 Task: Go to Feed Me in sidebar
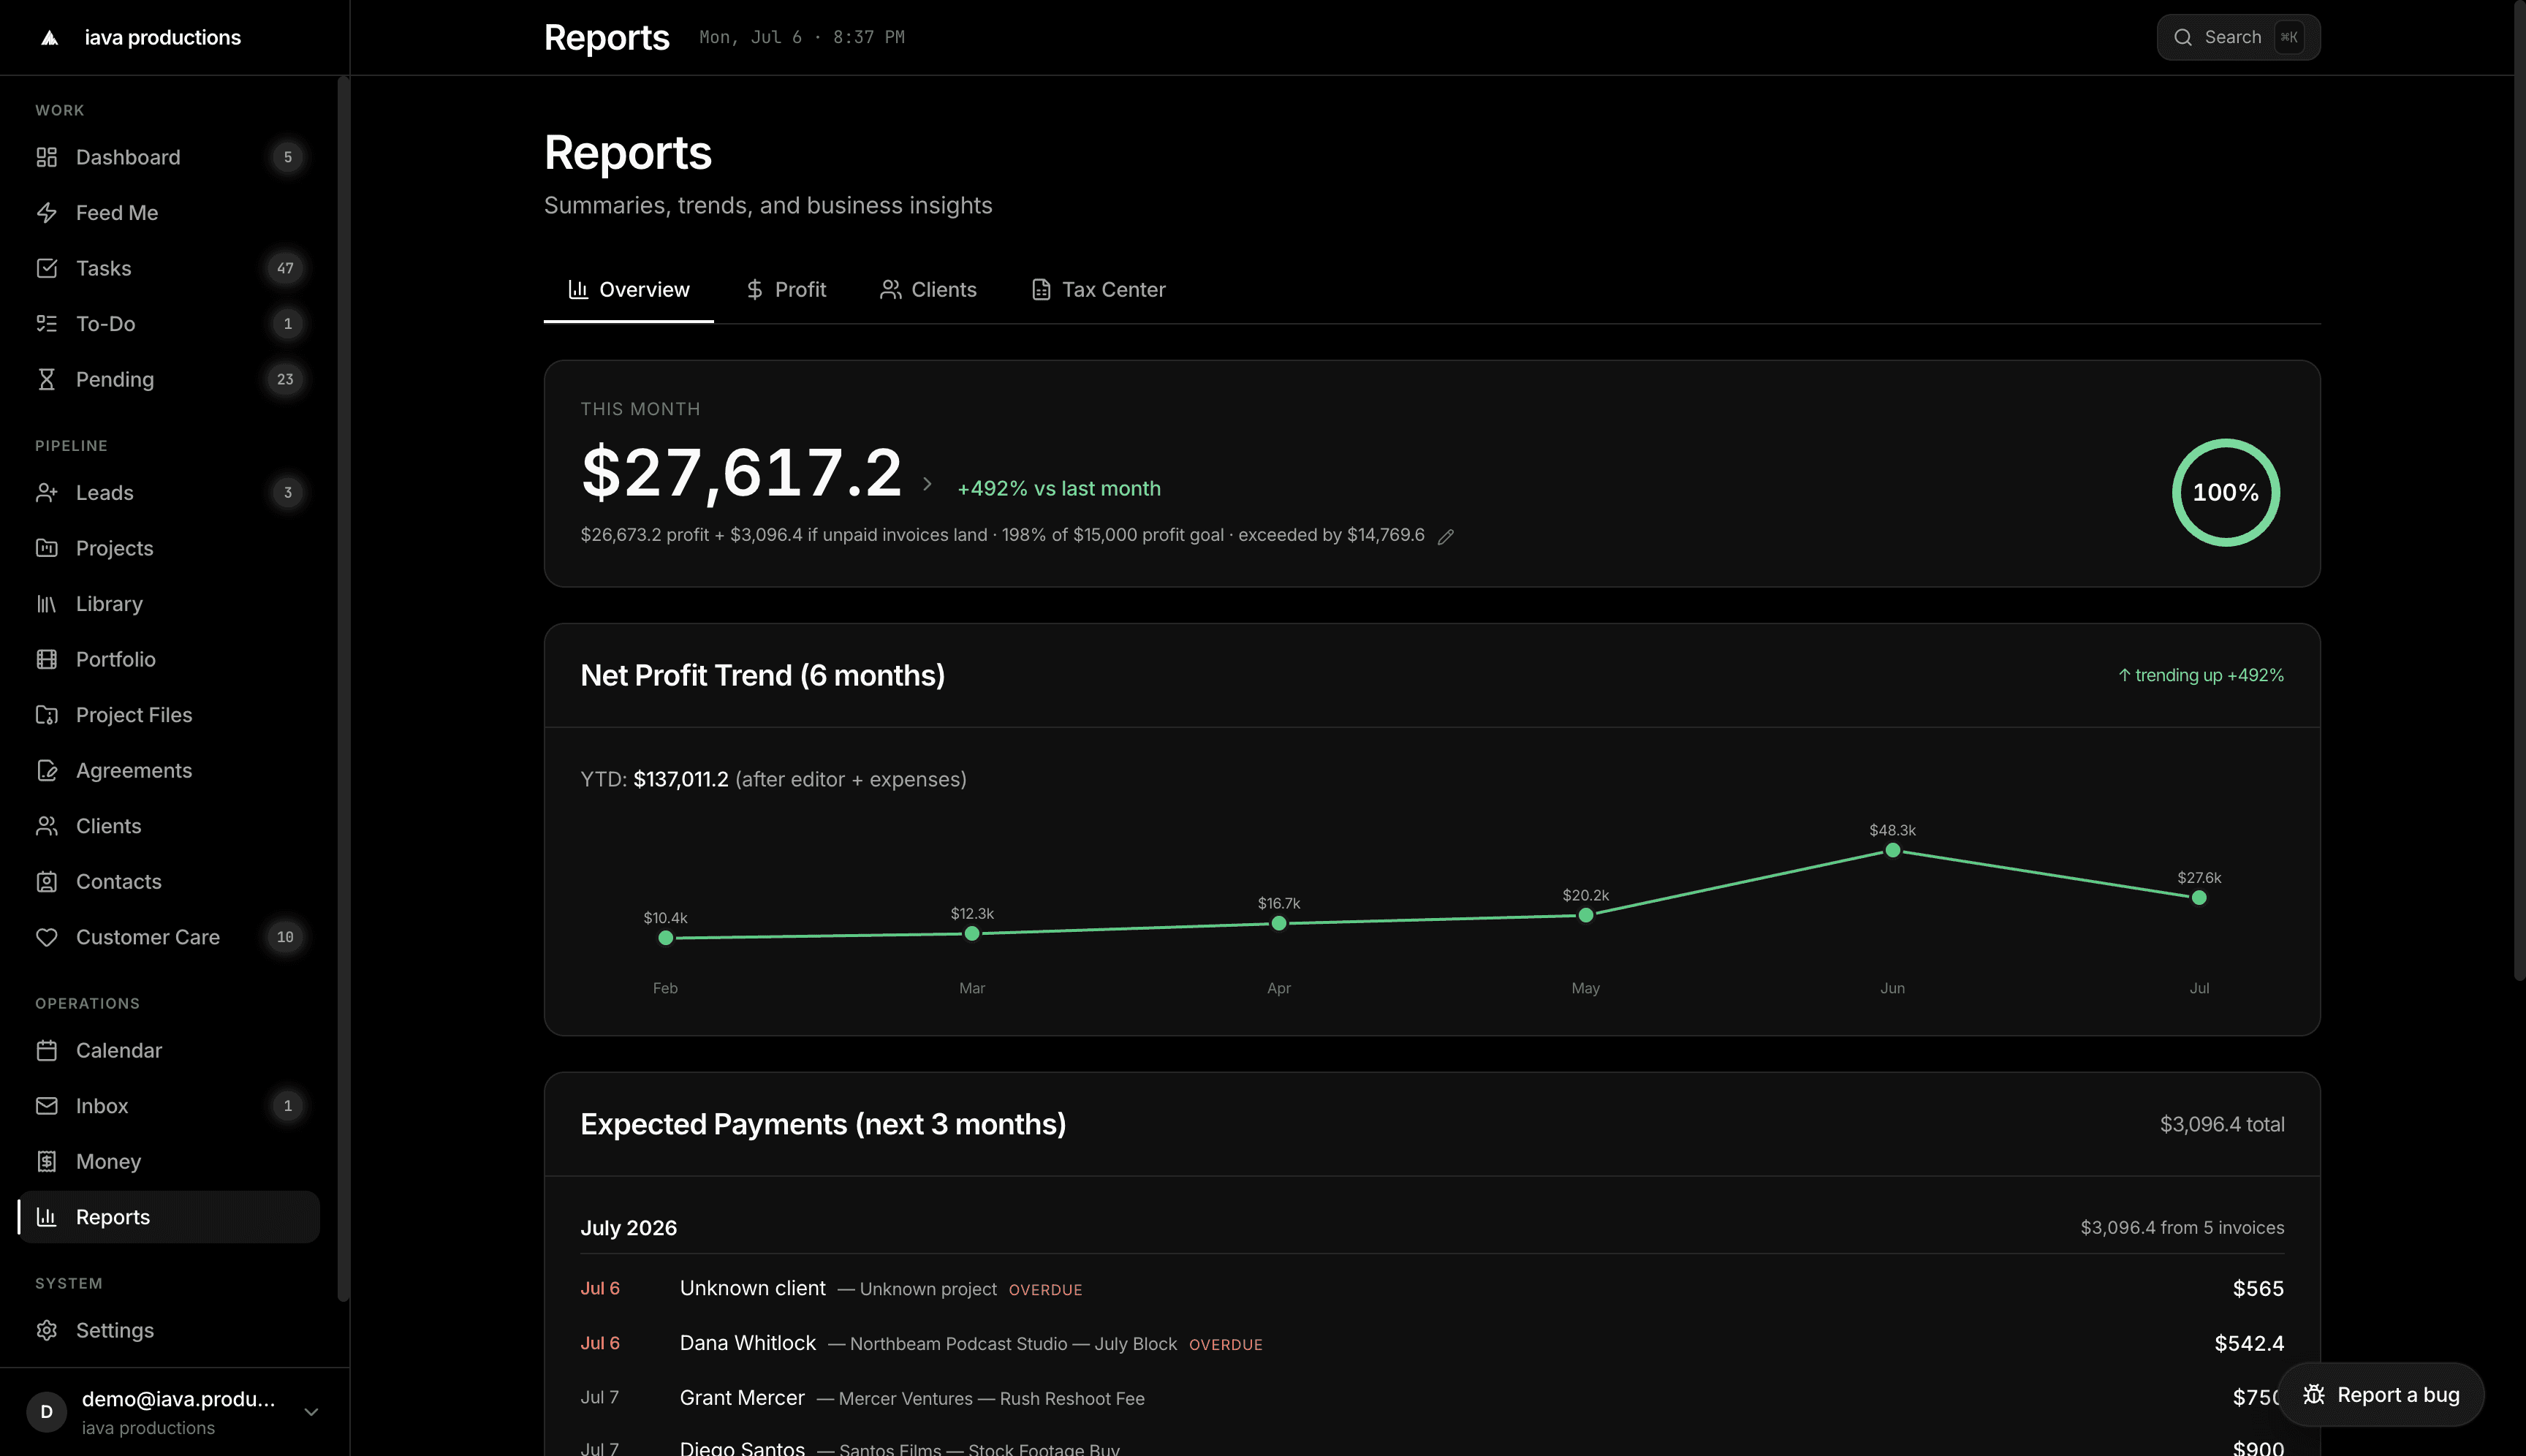[169, 213]
